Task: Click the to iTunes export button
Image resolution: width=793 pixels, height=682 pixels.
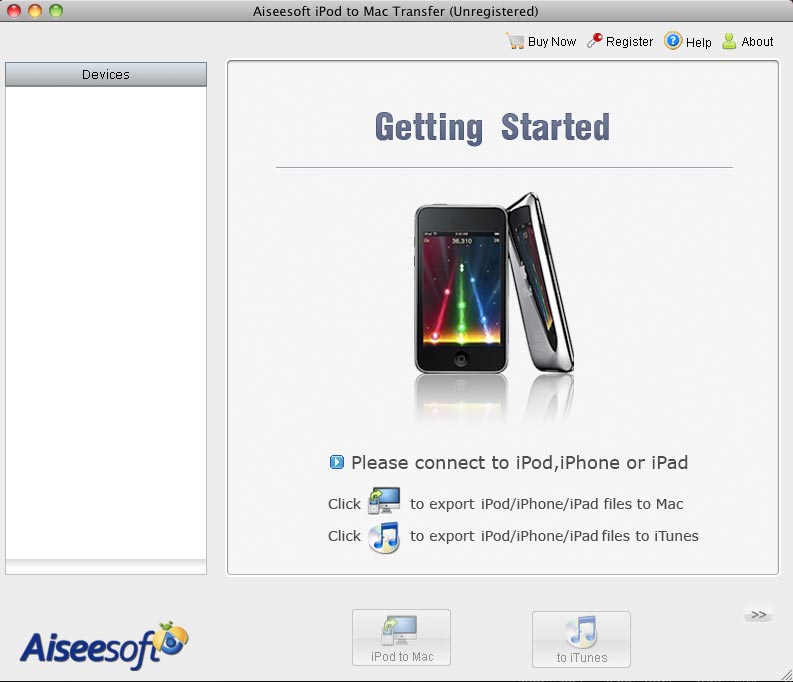Action: (581, 639)
